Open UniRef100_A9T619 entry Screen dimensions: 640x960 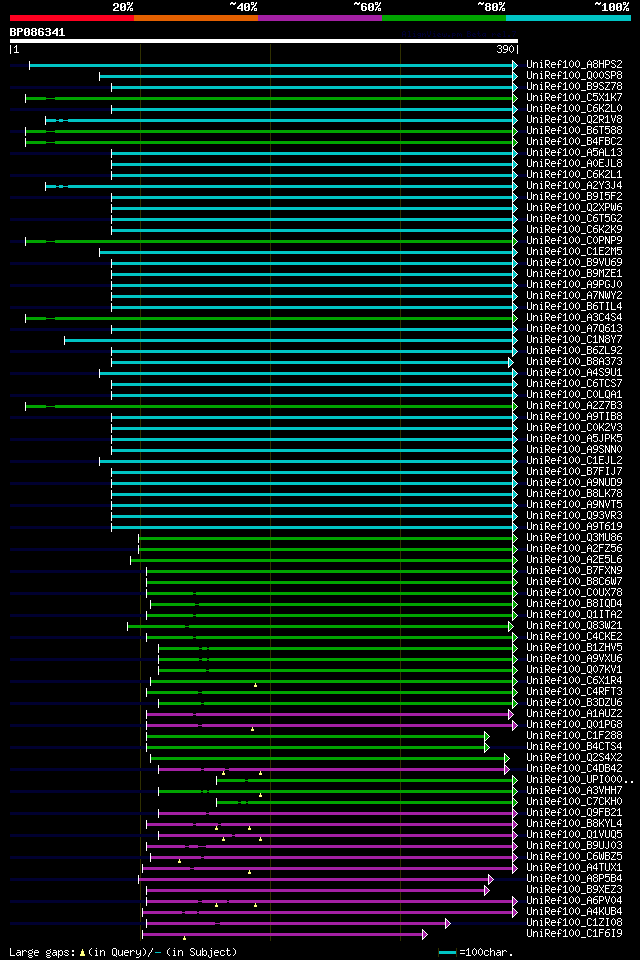pos(574,527)
